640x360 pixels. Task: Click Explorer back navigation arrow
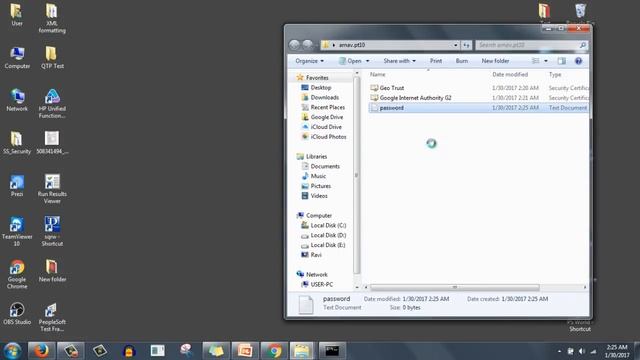(294, 45)
